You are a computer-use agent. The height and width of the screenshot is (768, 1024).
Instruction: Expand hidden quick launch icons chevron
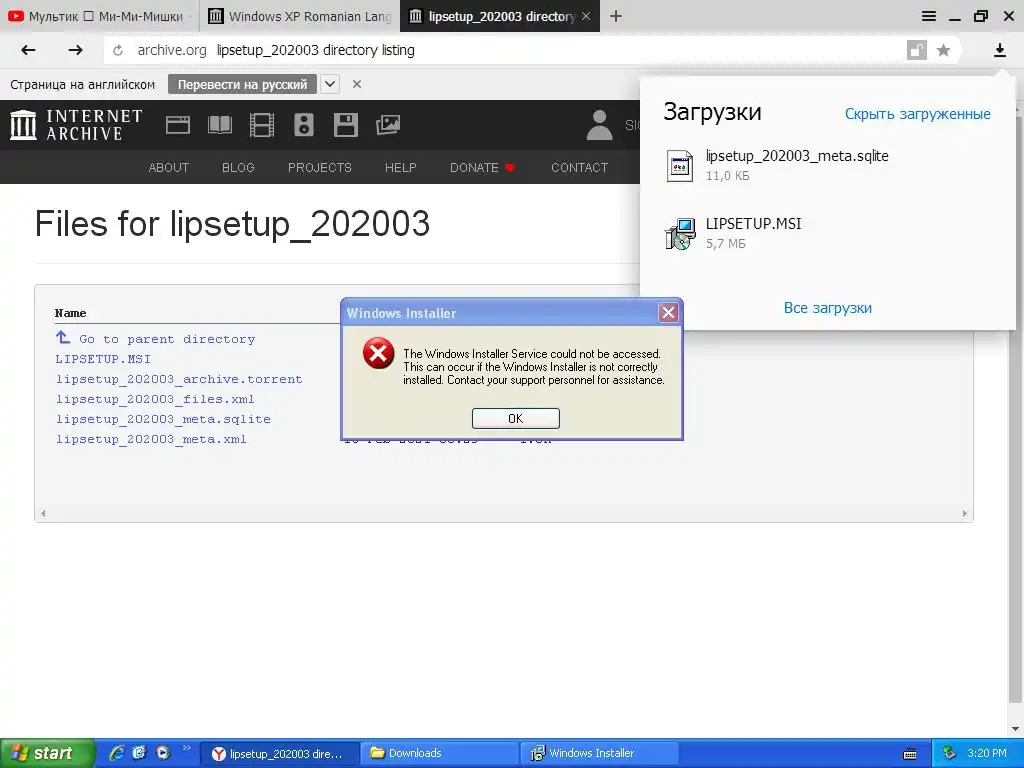186,748
